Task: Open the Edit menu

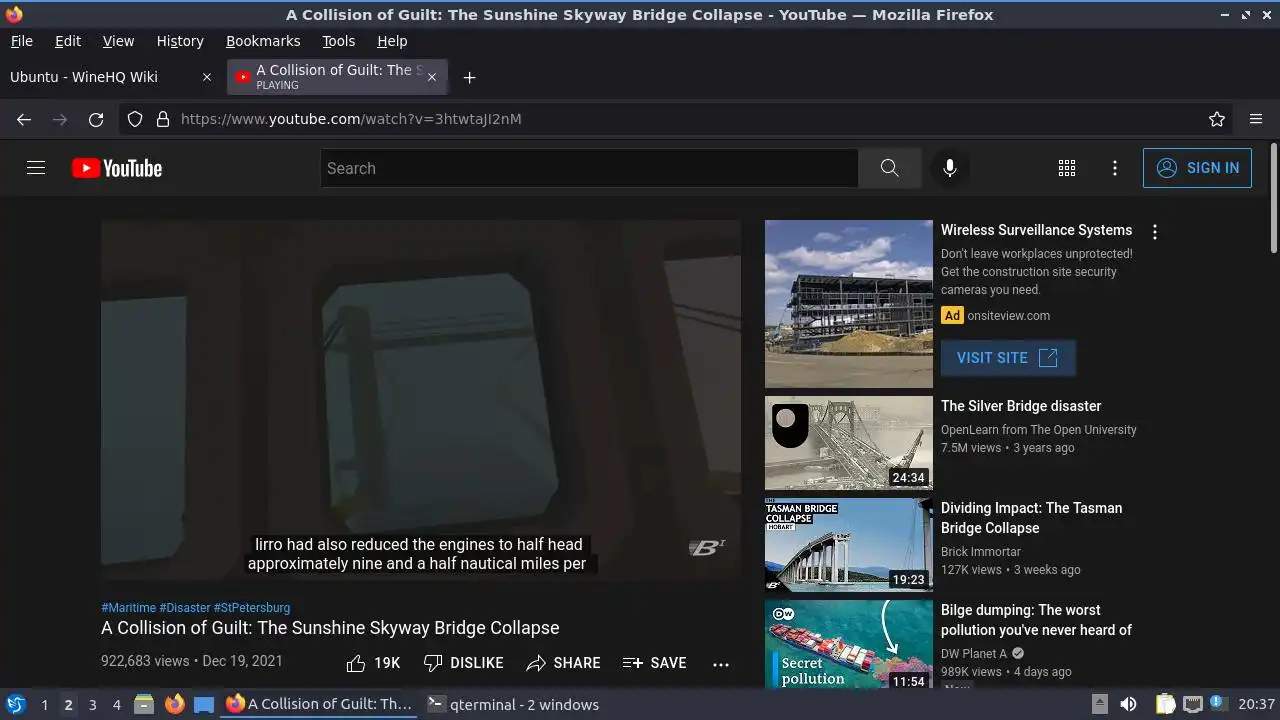Action: pos(68,41)
